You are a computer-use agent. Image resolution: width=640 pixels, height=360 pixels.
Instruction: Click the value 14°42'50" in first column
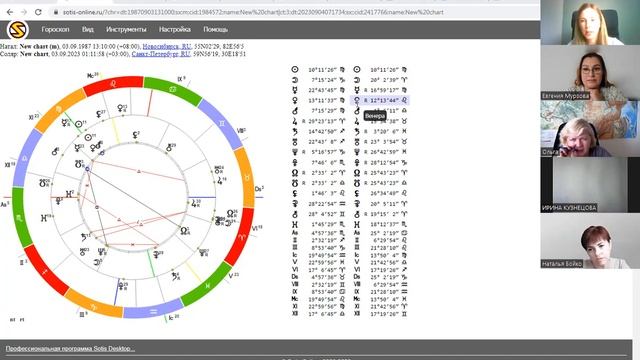322,131
